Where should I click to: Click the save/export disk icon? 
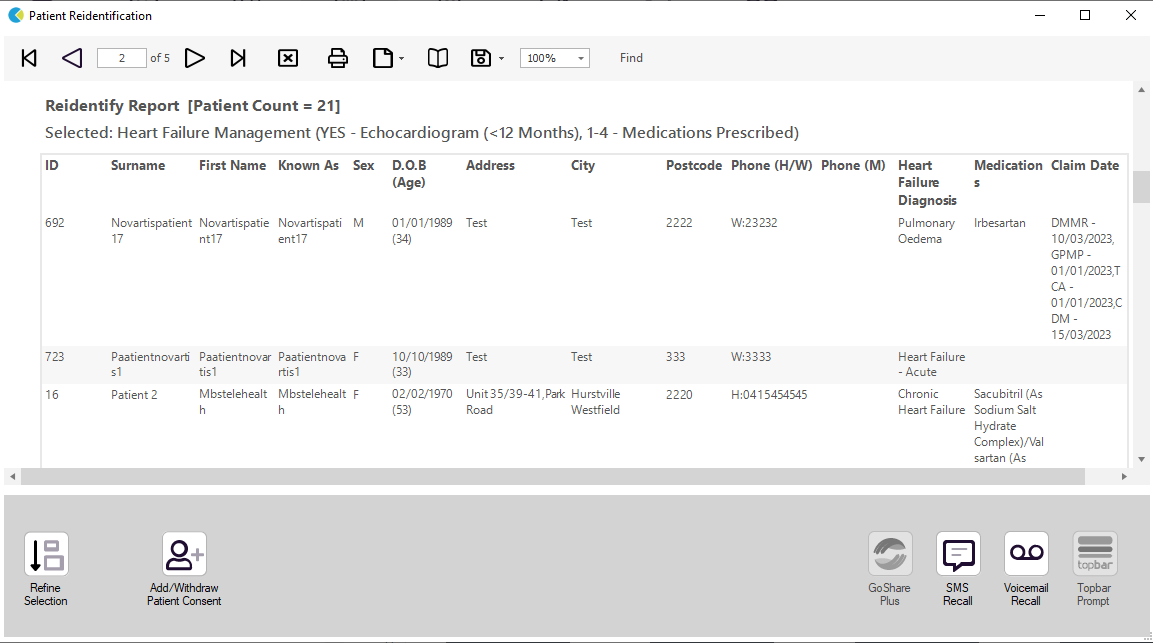click(480, 58)
